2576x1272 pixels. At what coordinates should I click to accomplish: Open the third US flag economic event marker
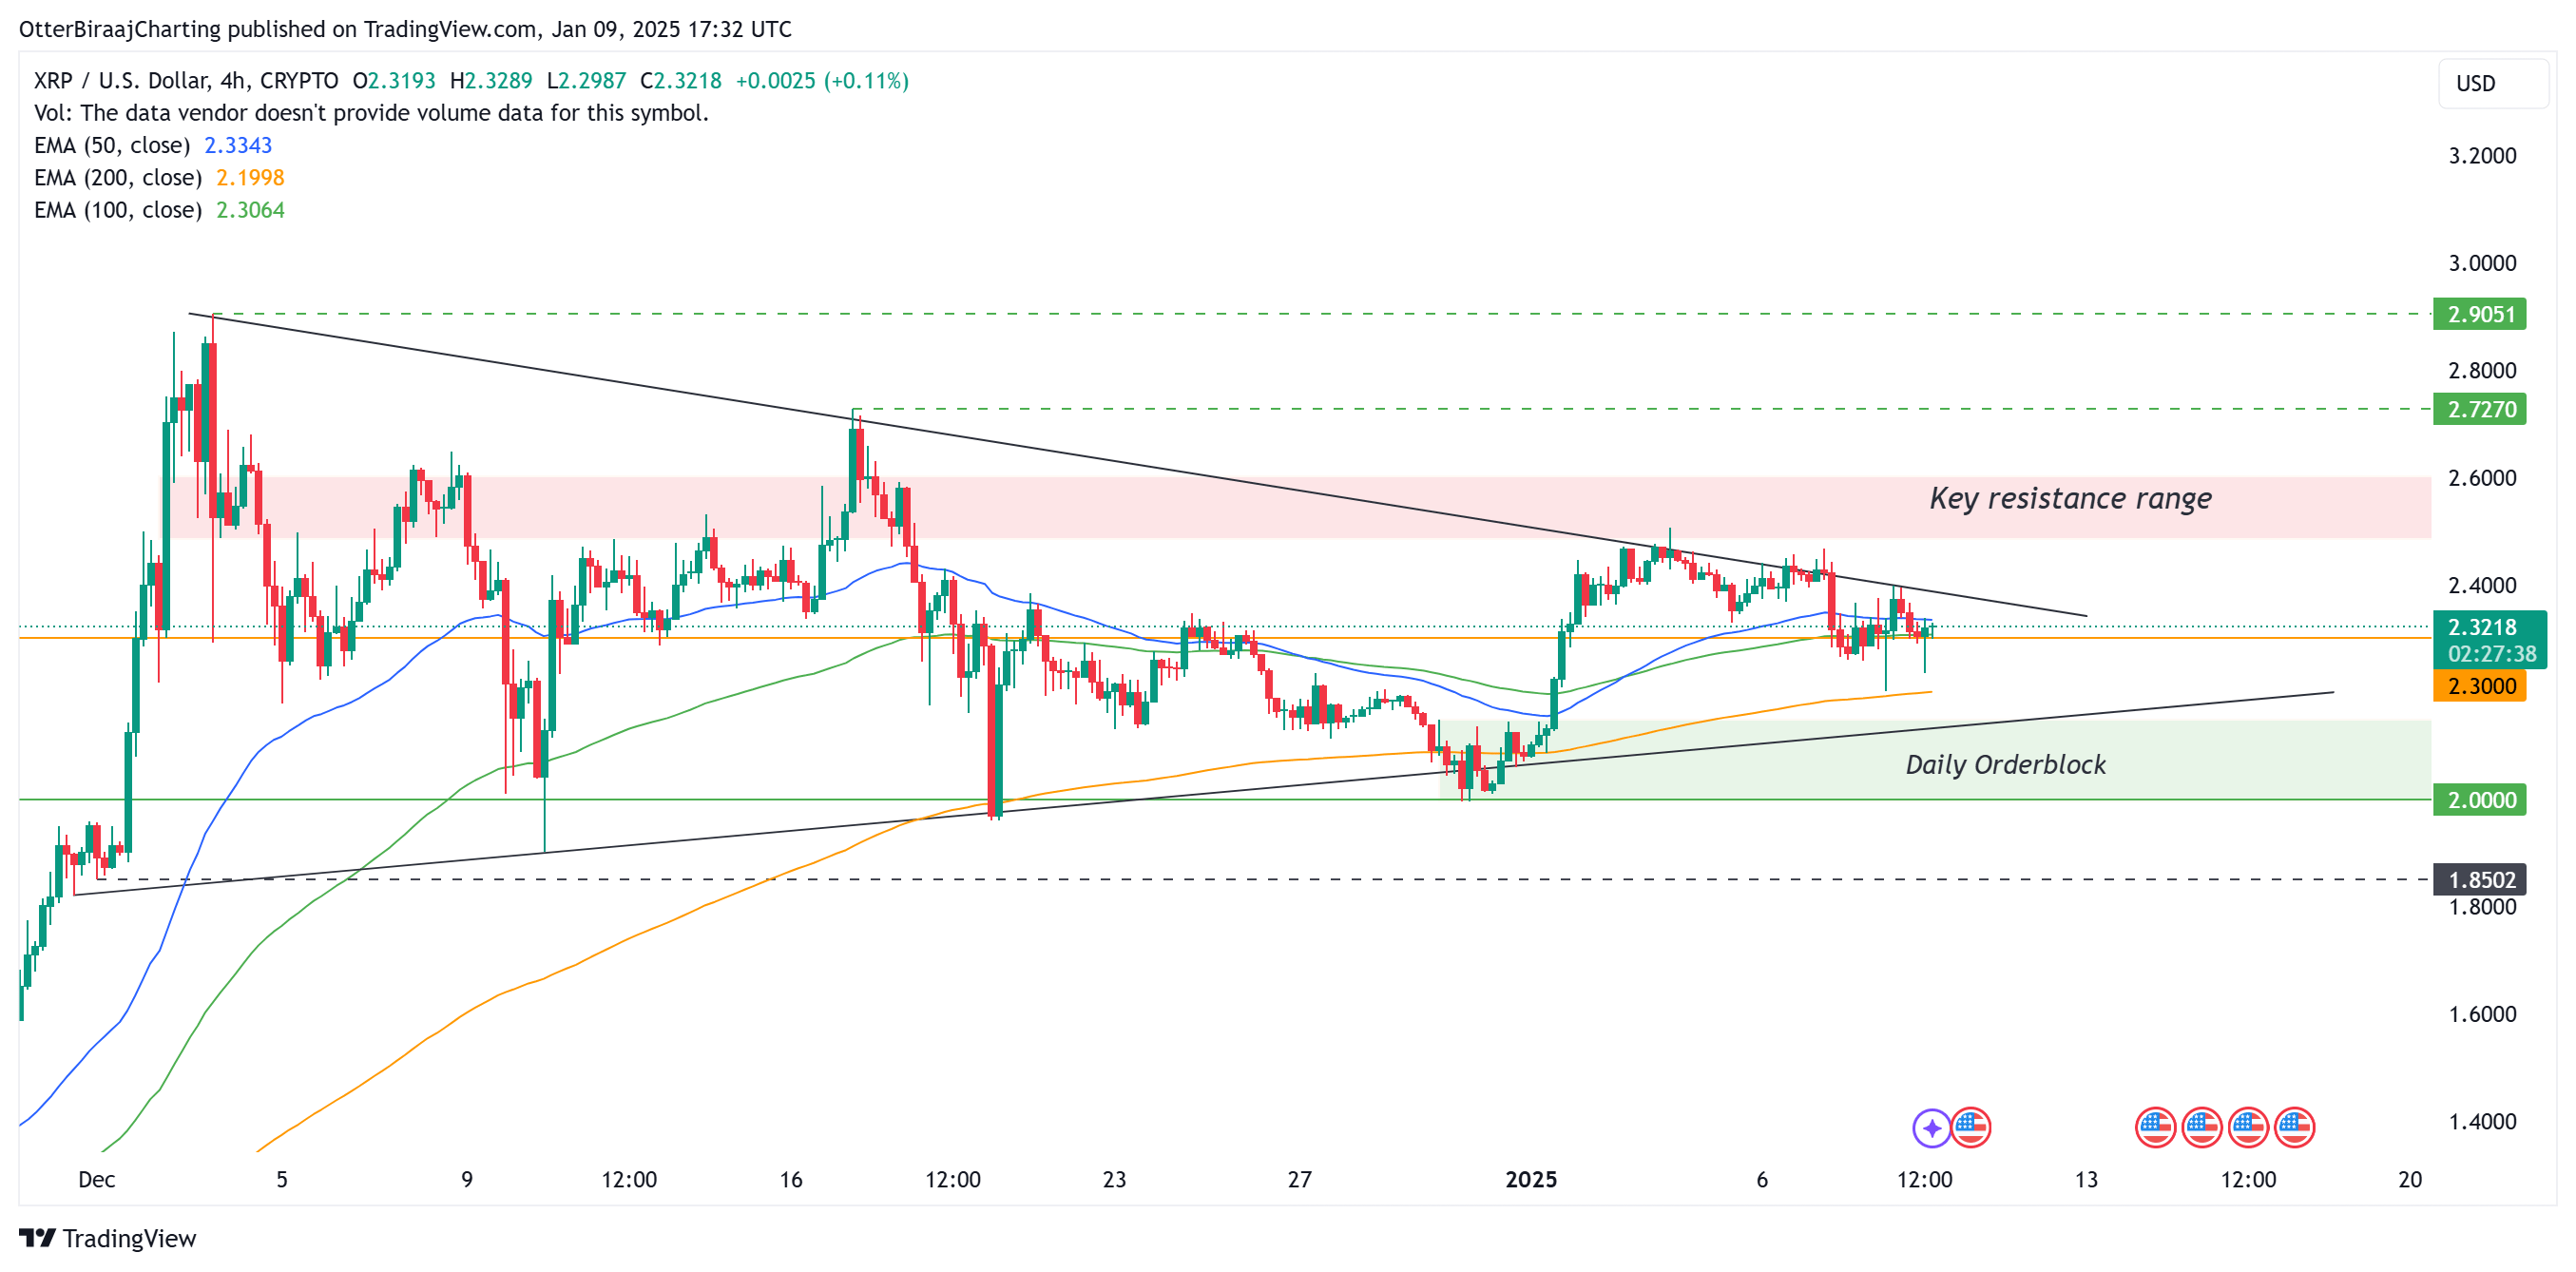pyautogui.click(x=2248, y=1127)
